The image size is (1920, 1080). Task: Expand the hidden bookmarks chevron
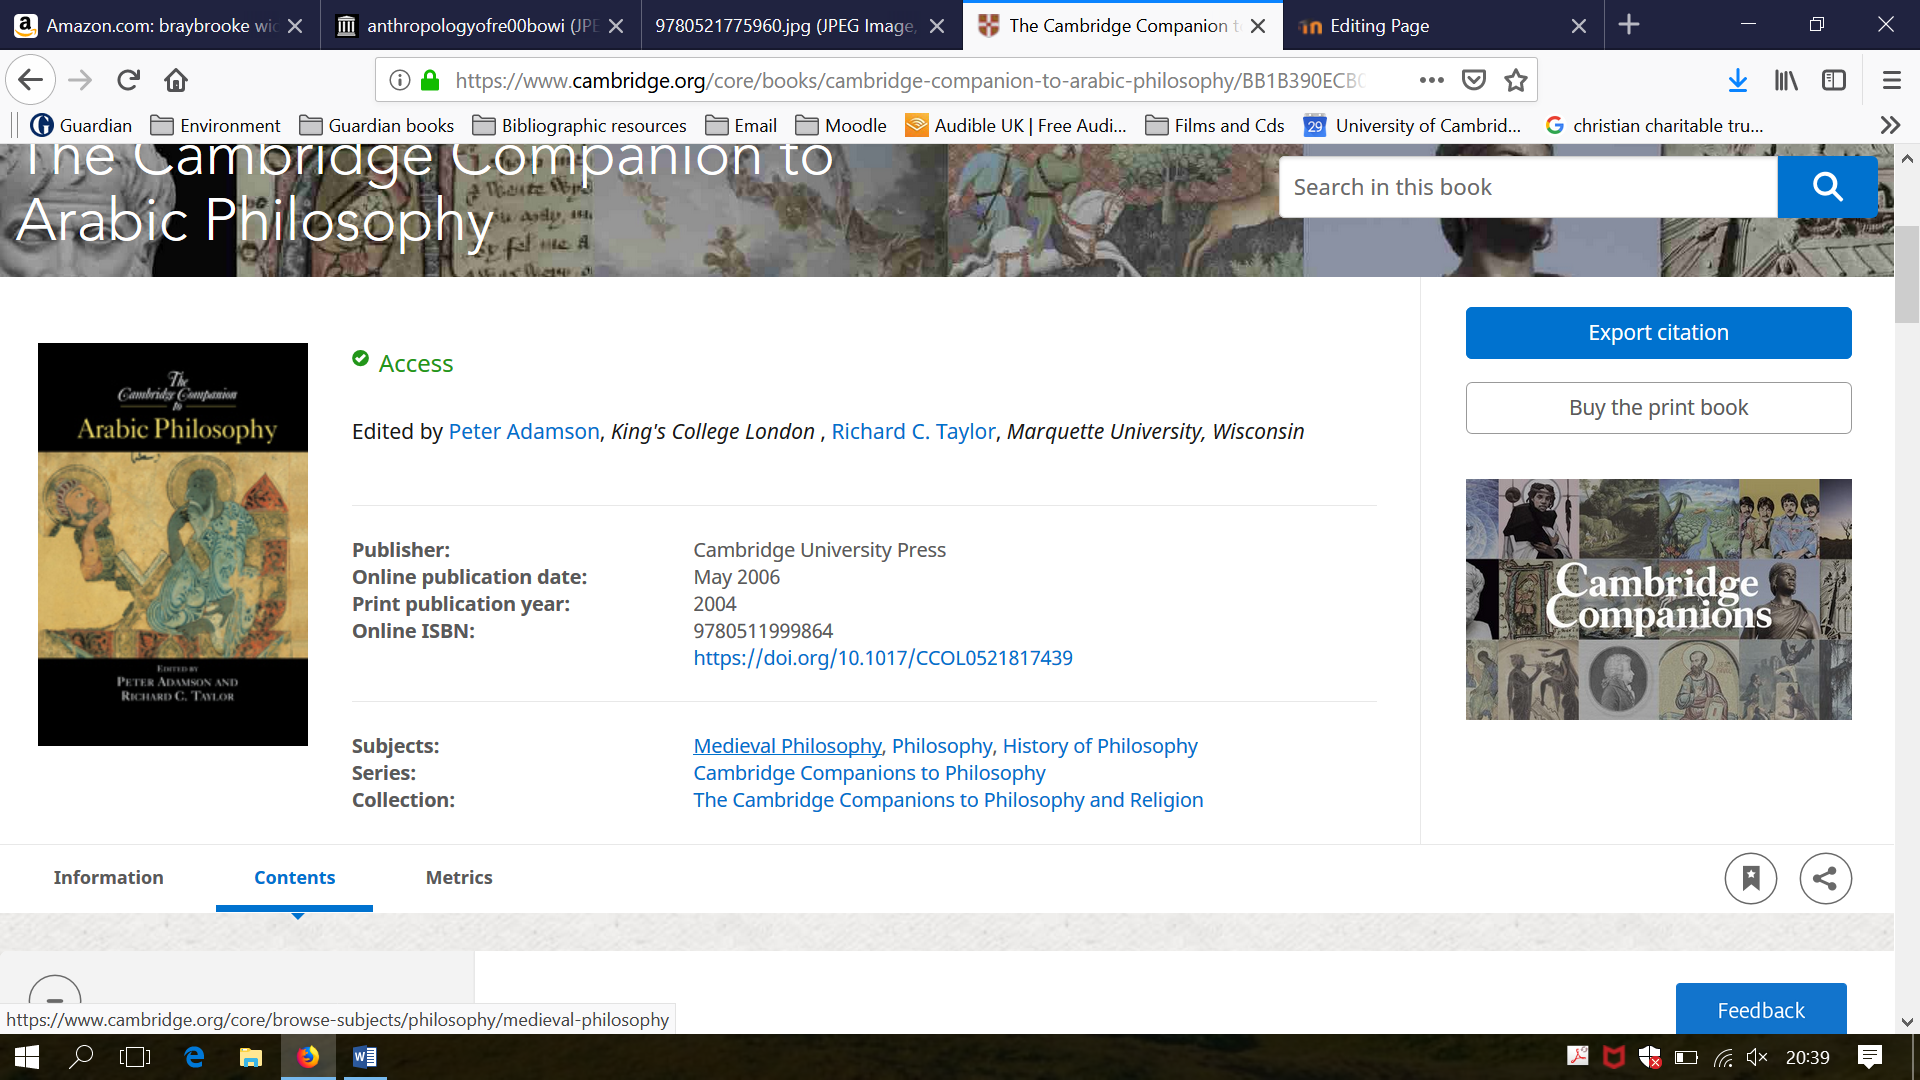click(x=1889, y=125)
